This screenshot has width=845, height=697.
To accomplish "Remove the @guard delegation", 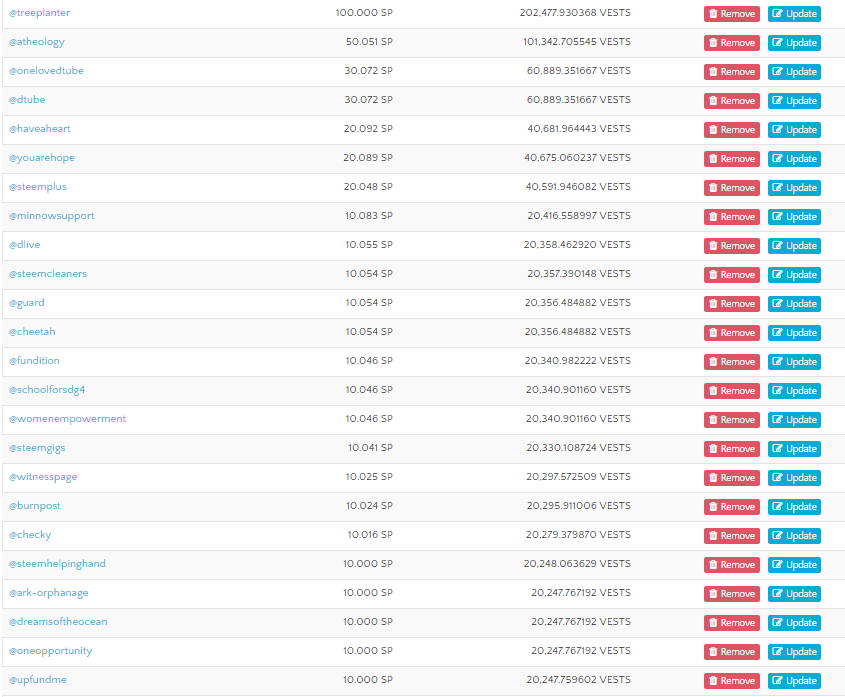I will pyautogui.click(x=732, y=304).
